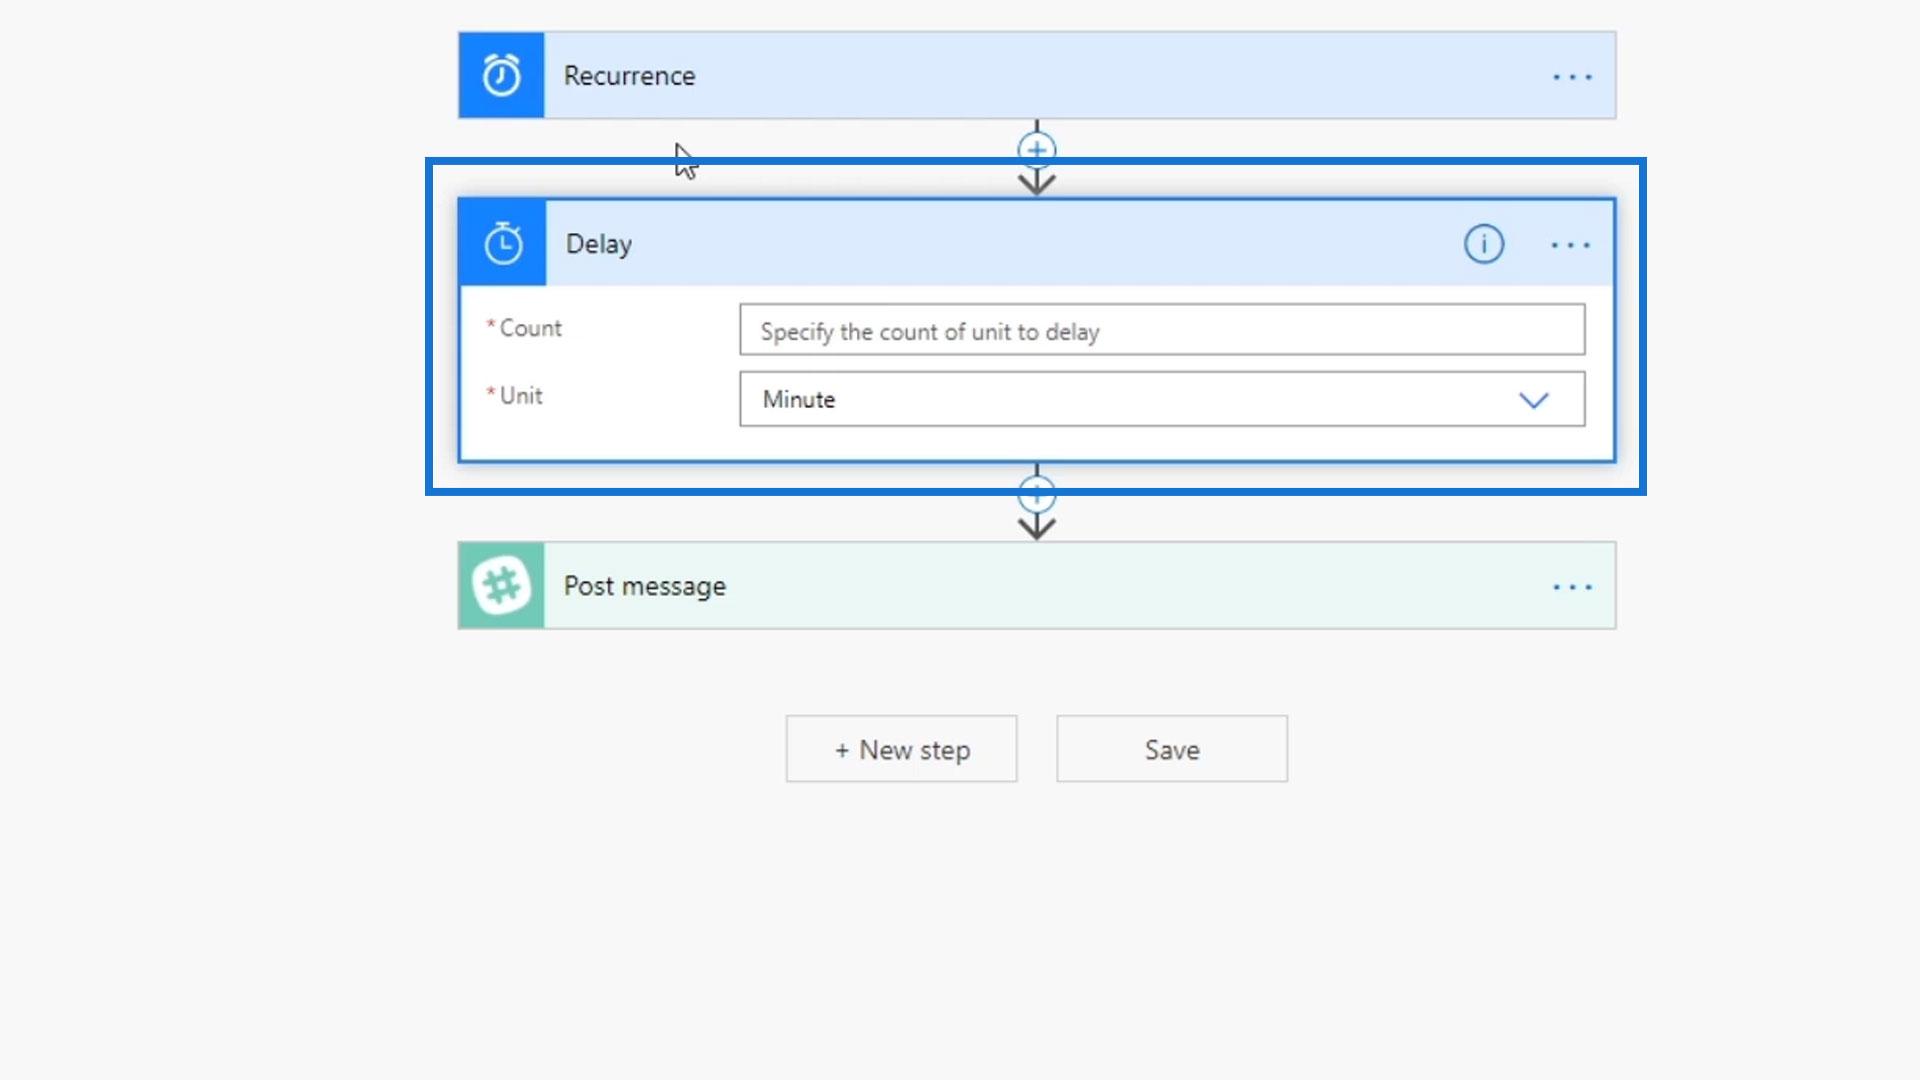The width and height of the screenshot is (1920, 1080).
Task: Click the New step button
Action: [x=901, y=749]
